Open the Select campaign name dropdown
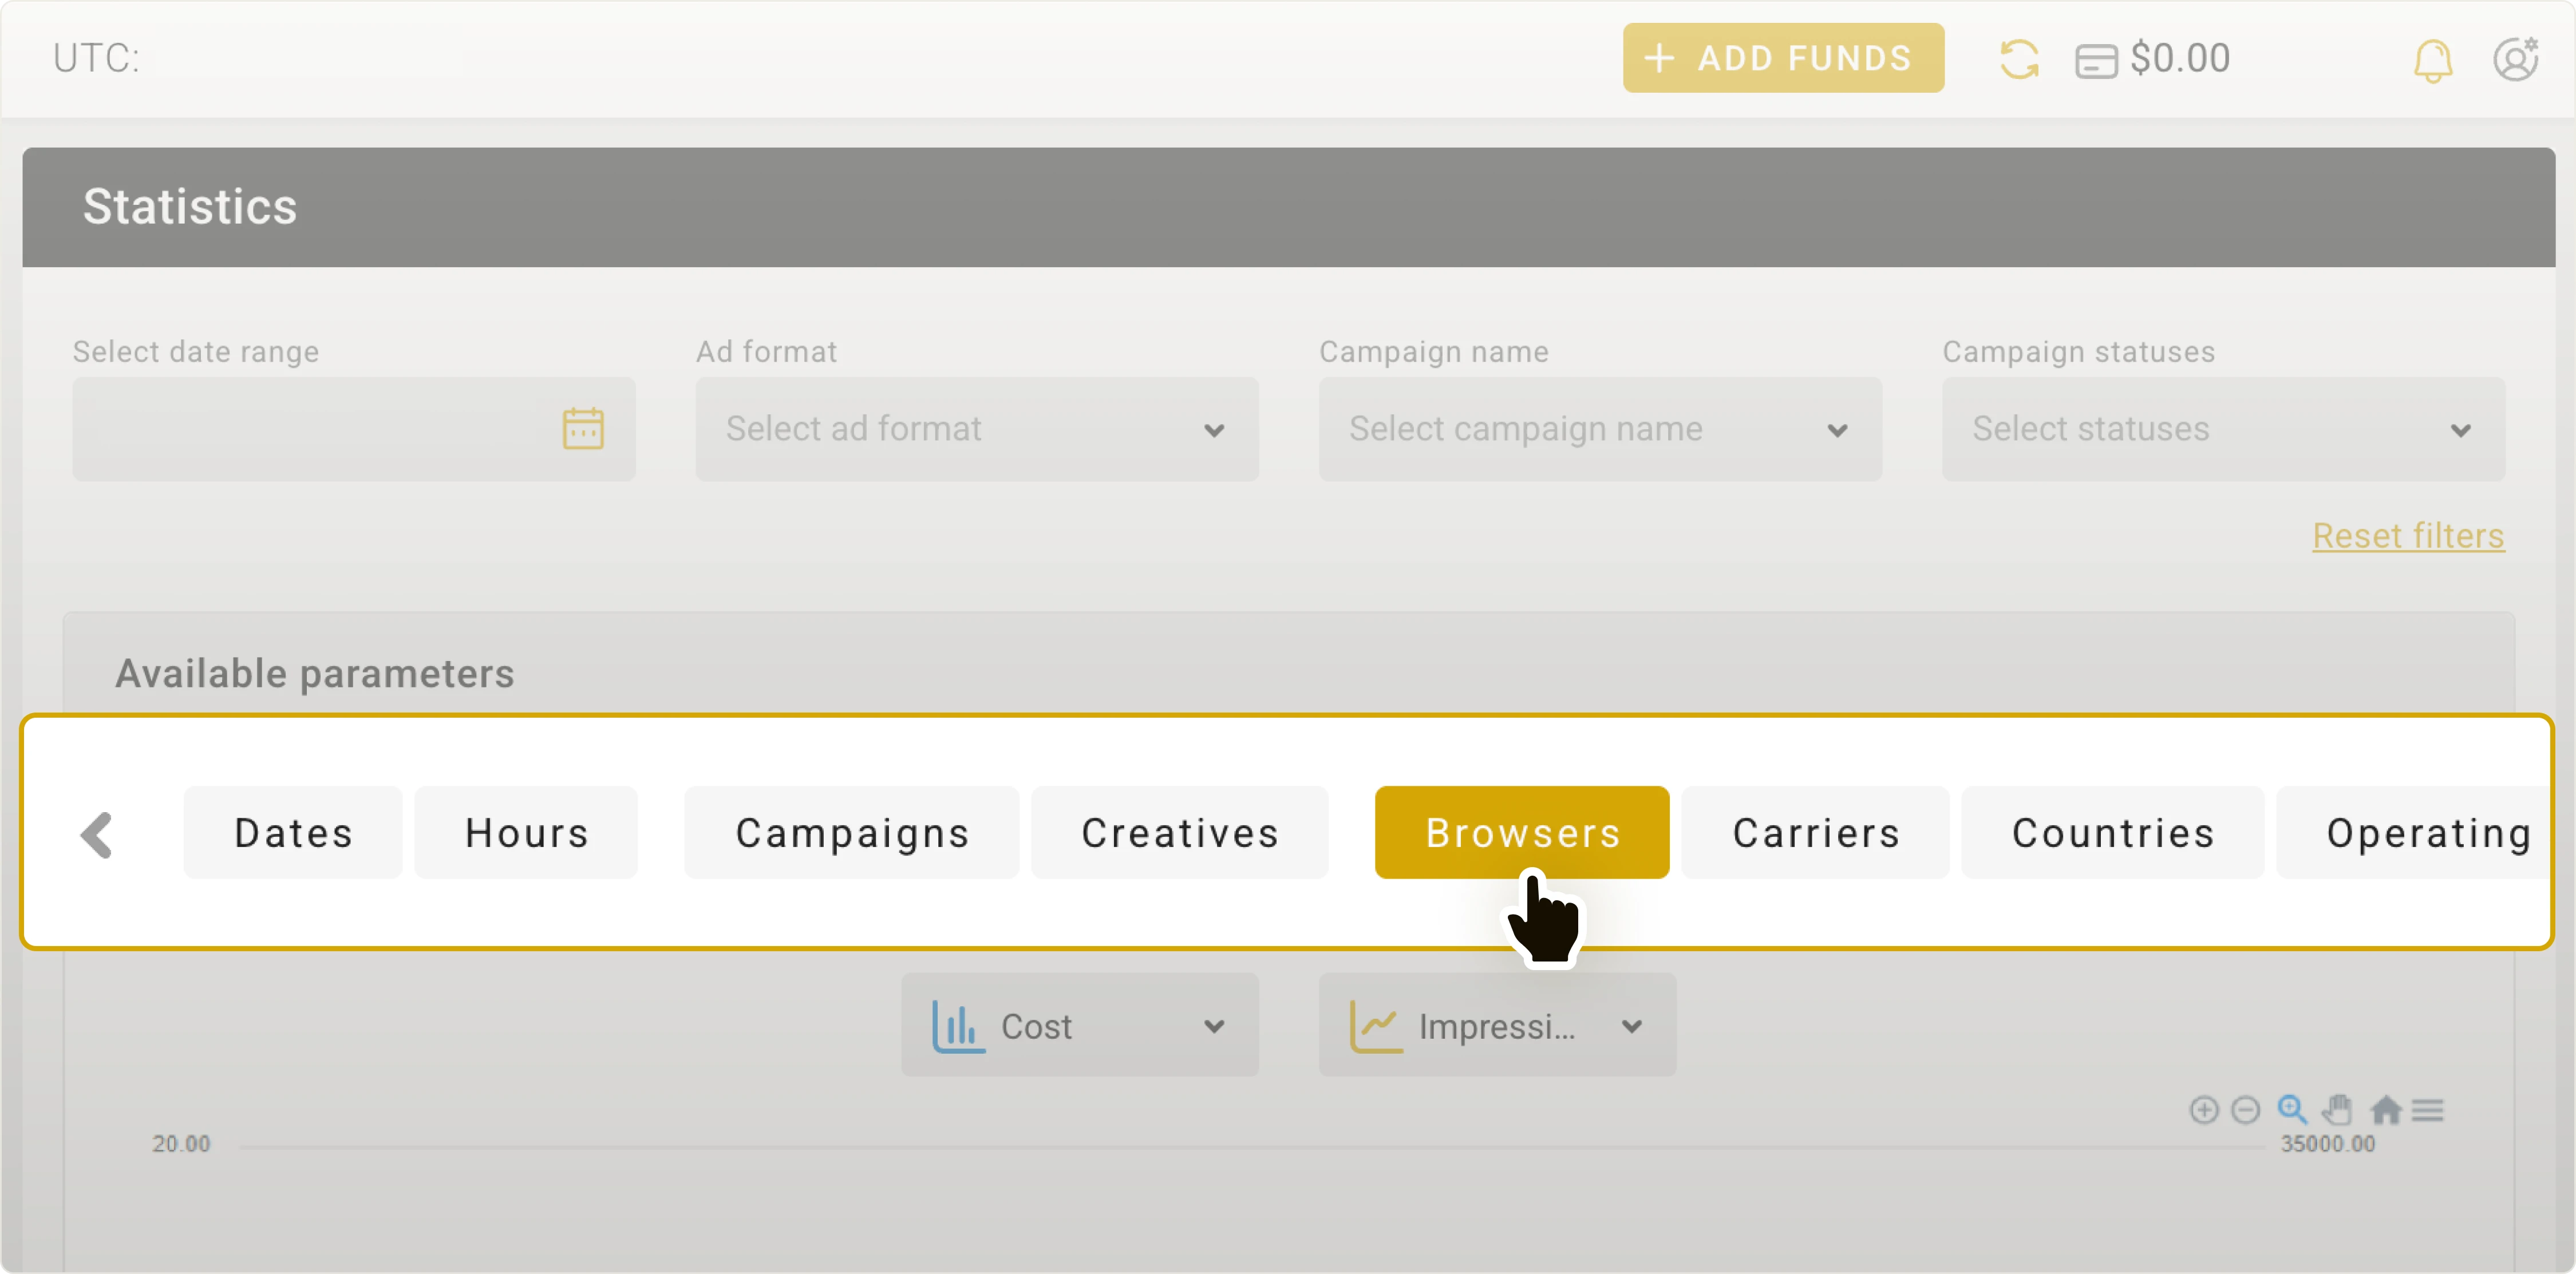The height and width of the screenshot is (1274, 2576). tap(1598, 429)
